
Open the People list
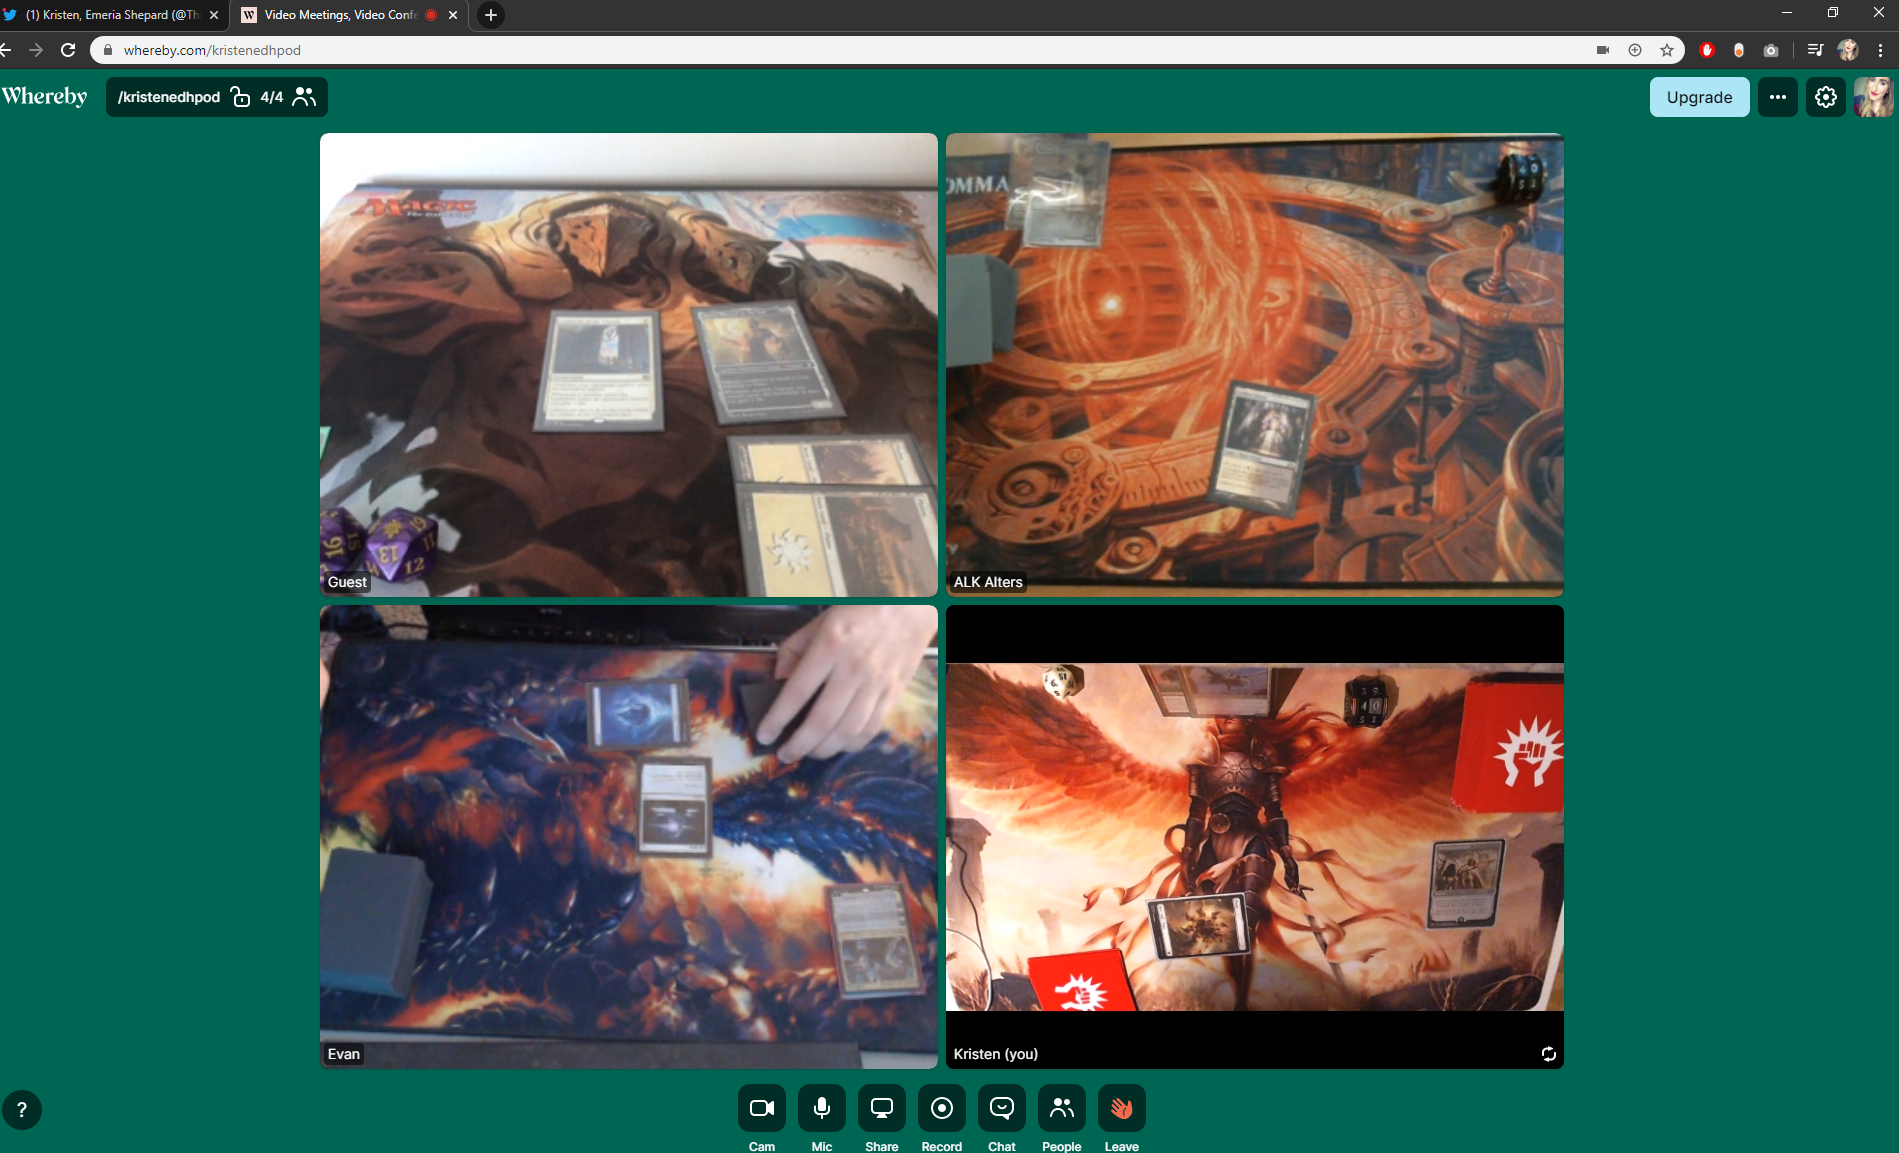1061,1108
